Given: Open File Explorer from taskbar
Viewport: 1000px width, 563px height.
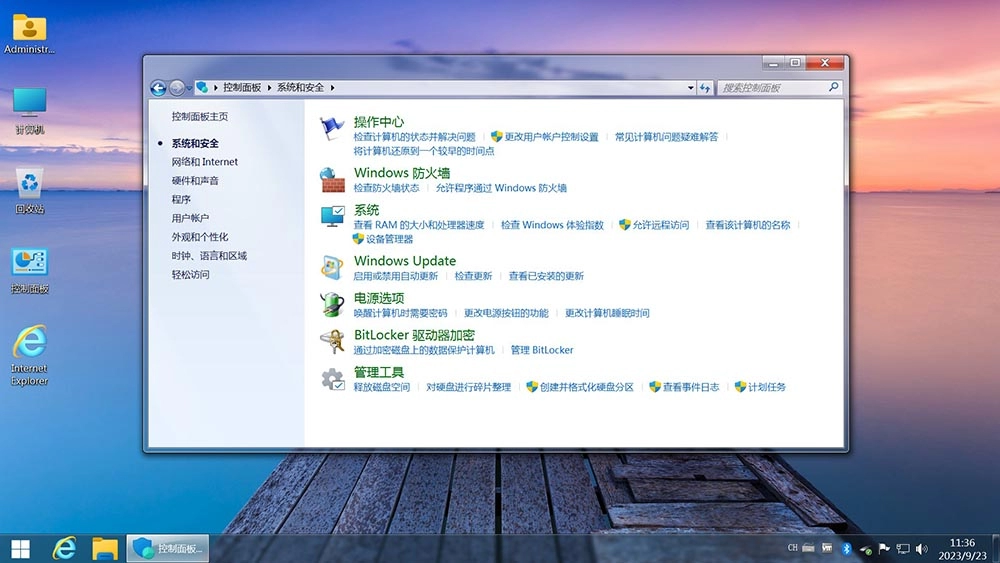Looking at the screenshot, I should click(105, 548).
